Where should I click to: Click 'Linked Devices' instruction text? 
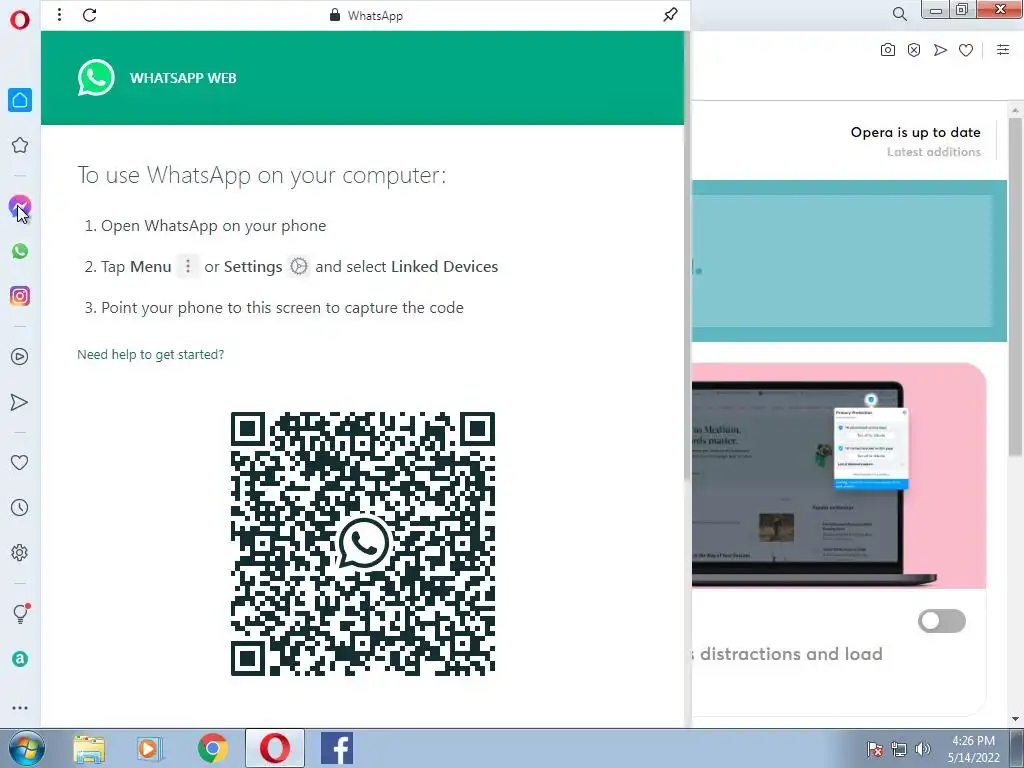(444, 266)
